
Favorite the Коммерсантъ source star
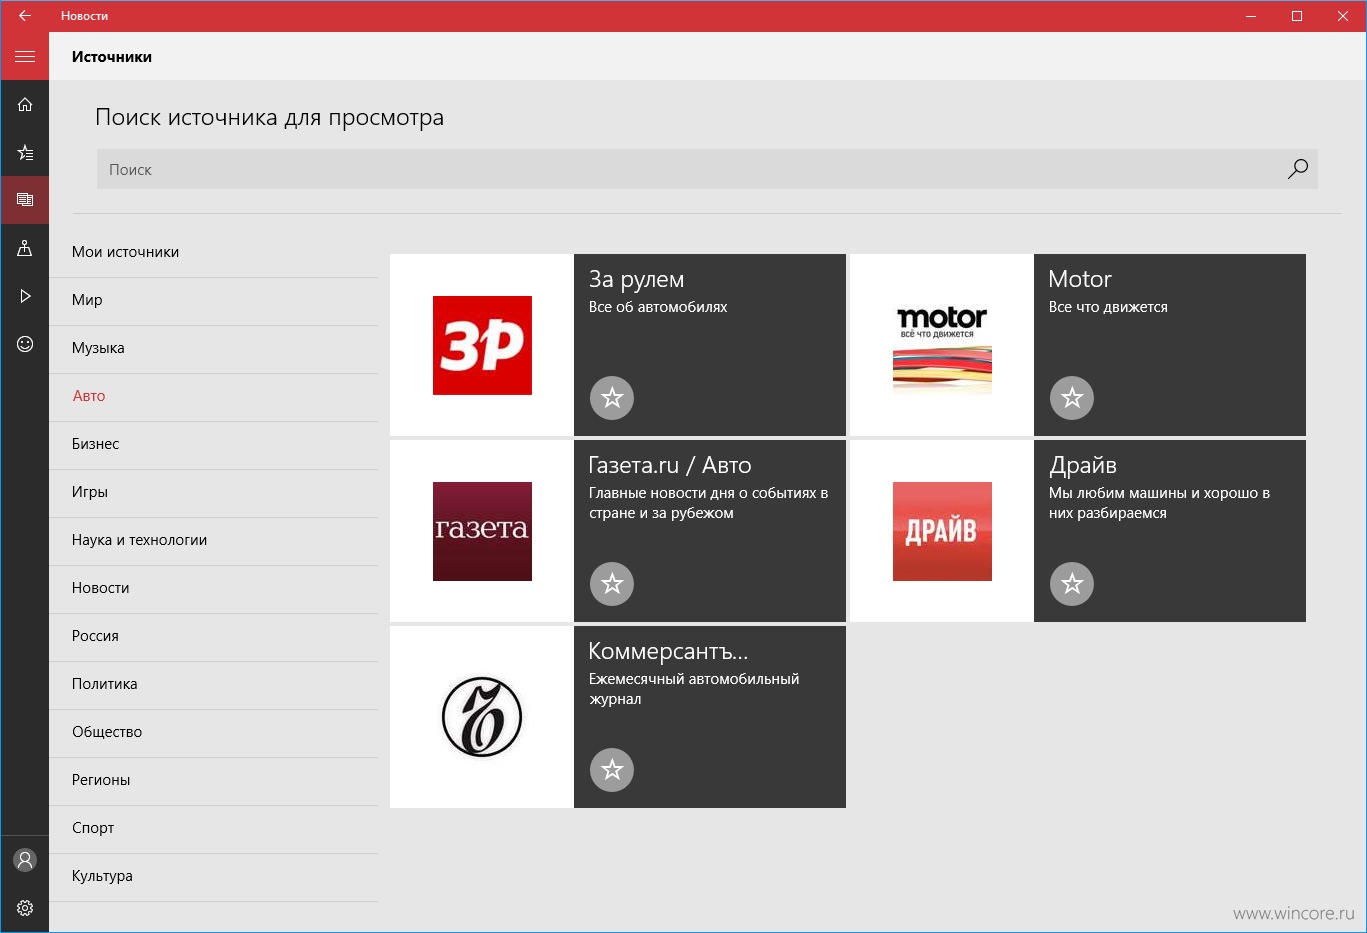(612, 770)
